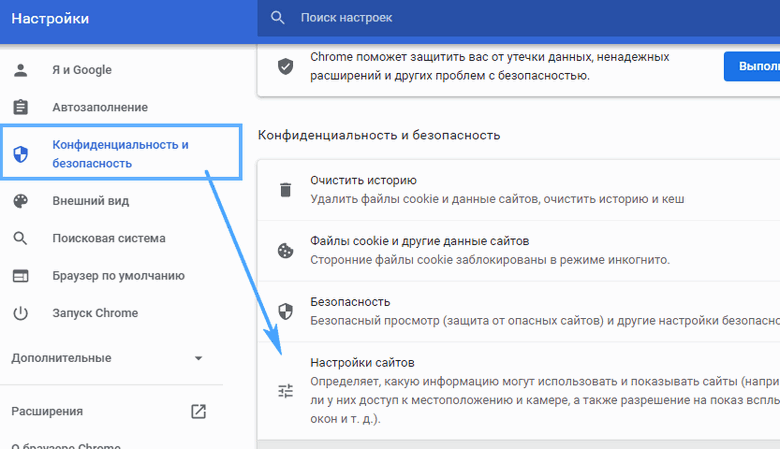Screen dimensions: 780x449
Task: Click the search magnifier icon in header
Action: tap(278, 18)
